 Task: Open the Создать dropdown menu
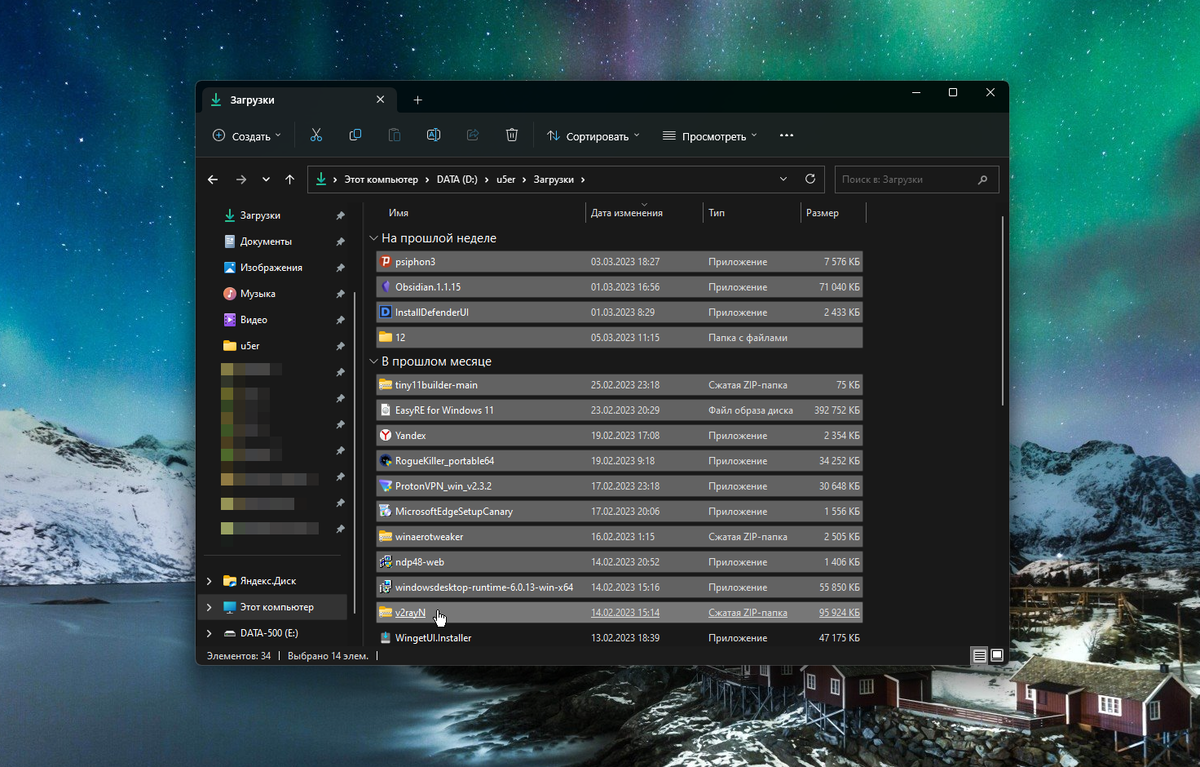click(x=247, y=136)
